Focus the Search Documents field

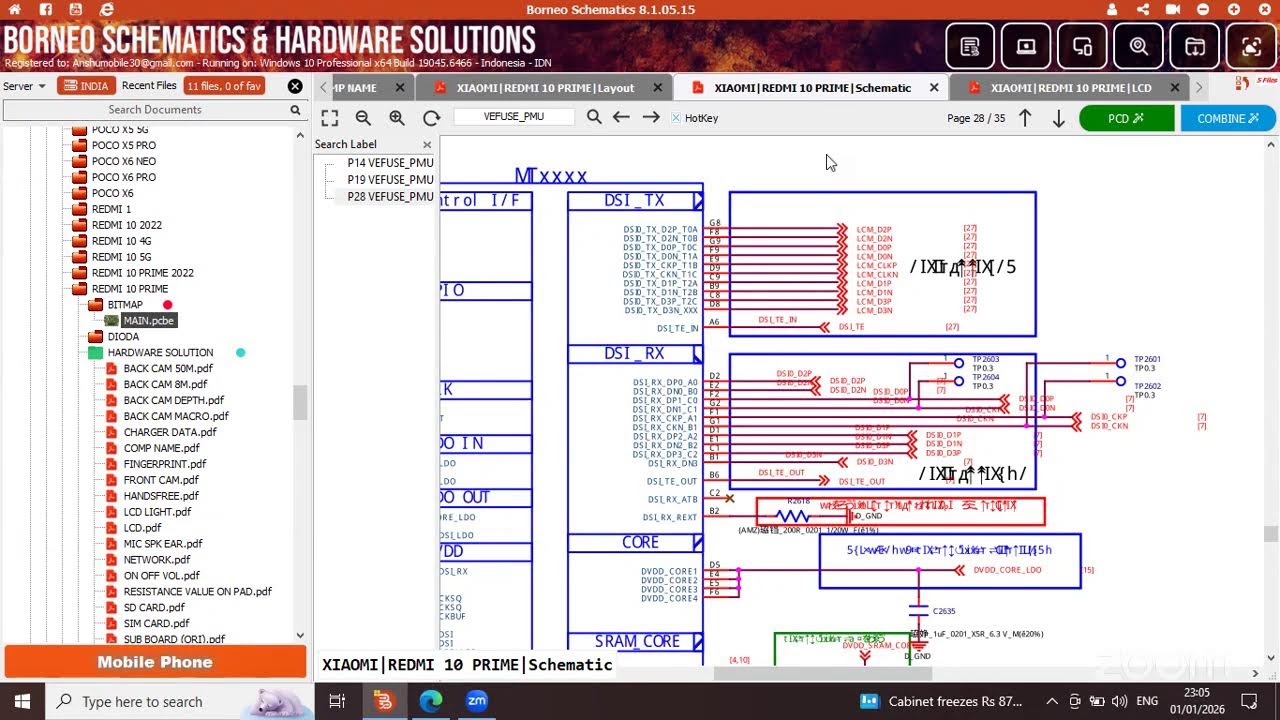(155, 110)
